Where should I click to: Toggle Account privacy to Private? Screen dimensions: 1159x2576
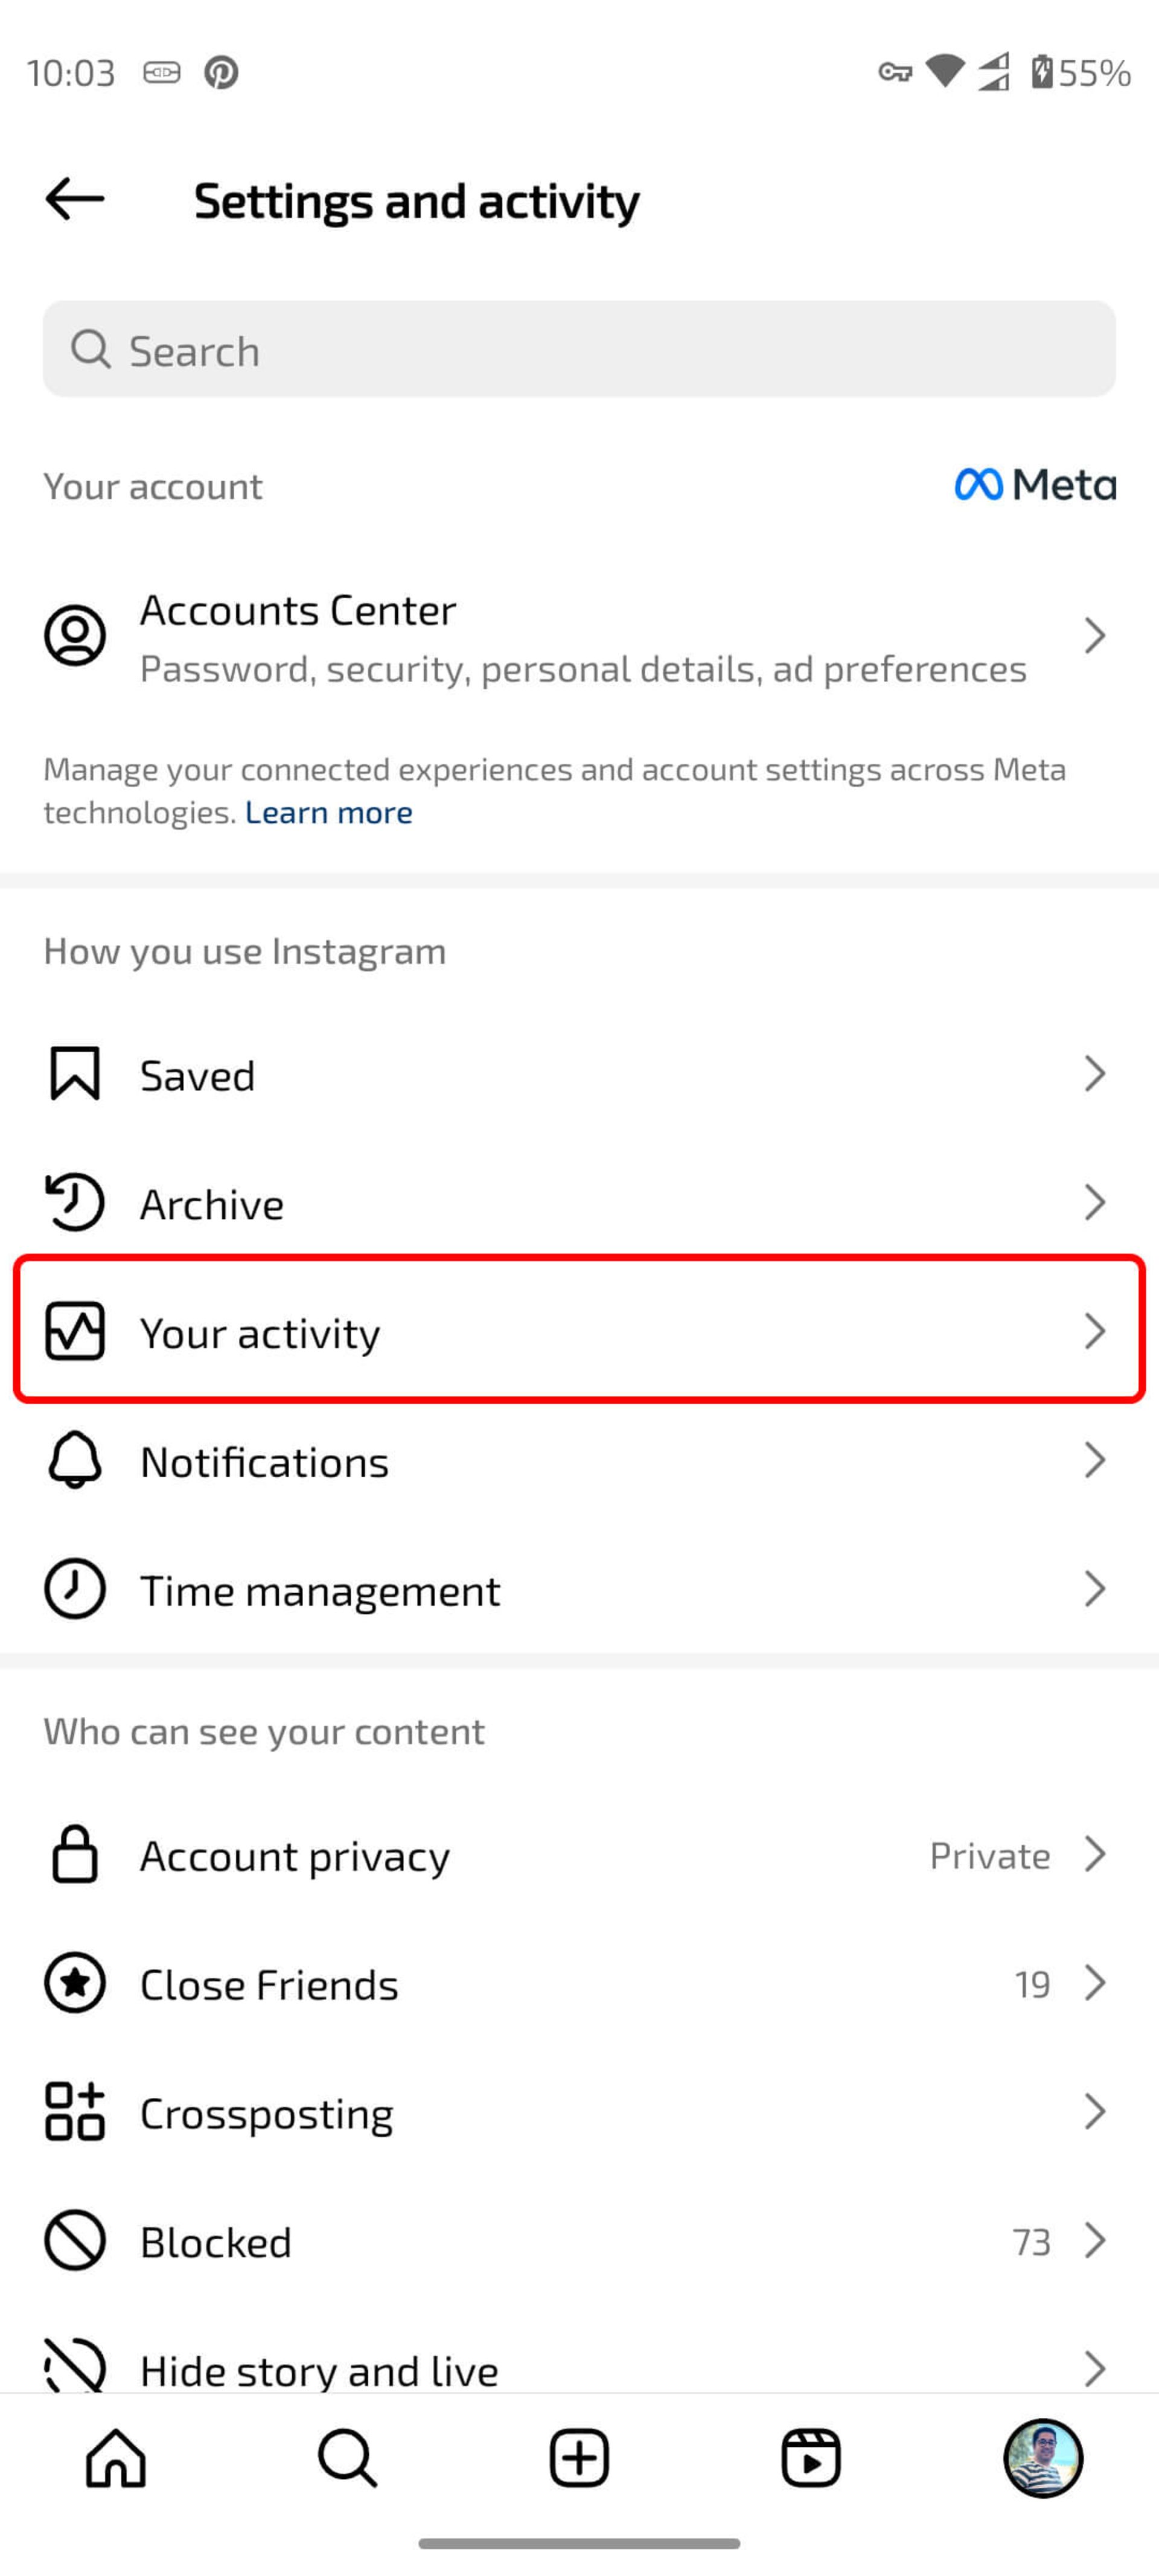tap(579, 1853)
